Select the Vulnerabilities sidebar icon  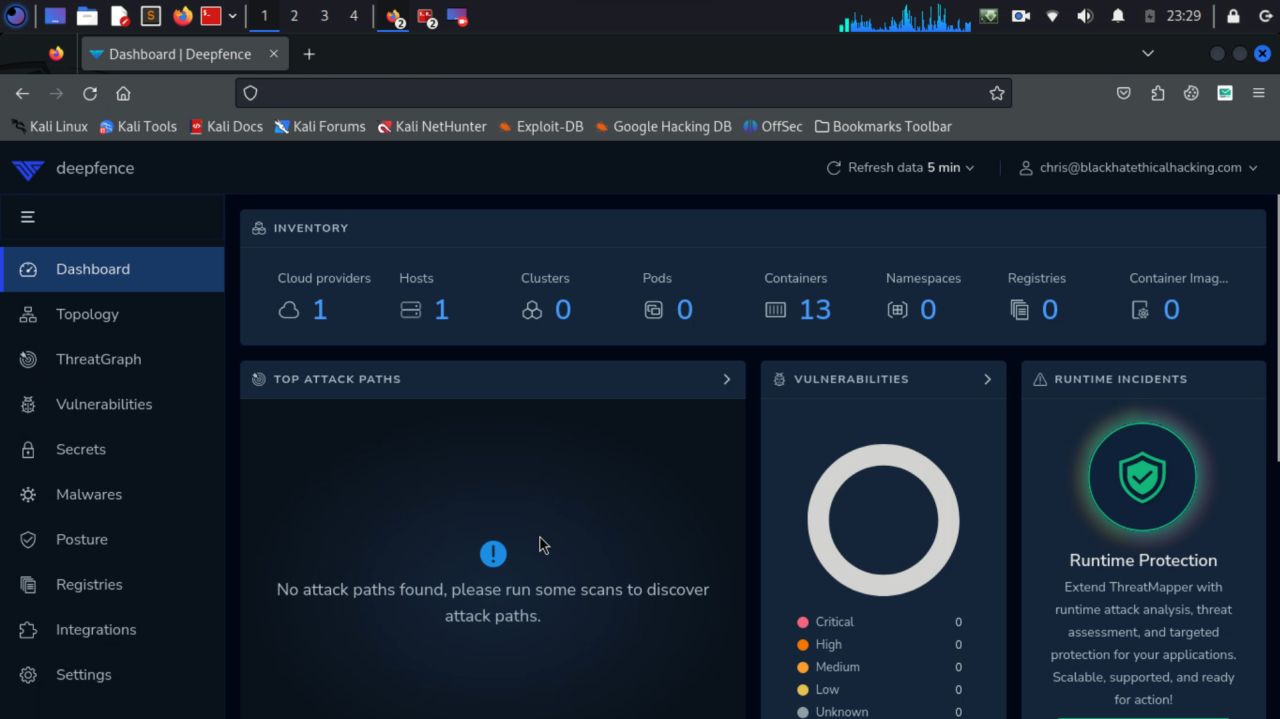[27, 404]
